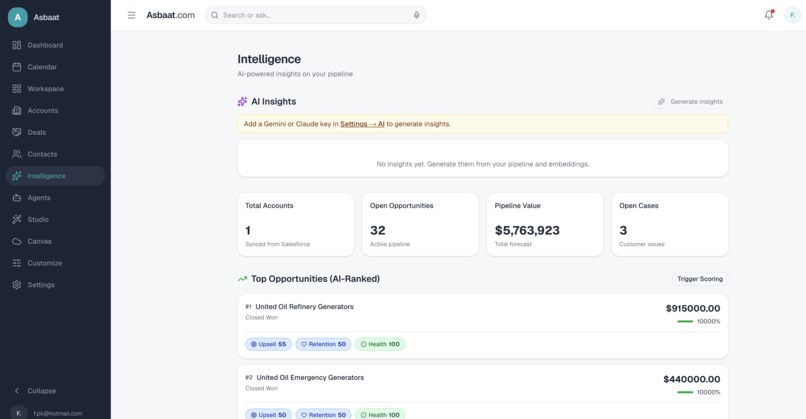Open the Studio menu item

tap(56, 219)
